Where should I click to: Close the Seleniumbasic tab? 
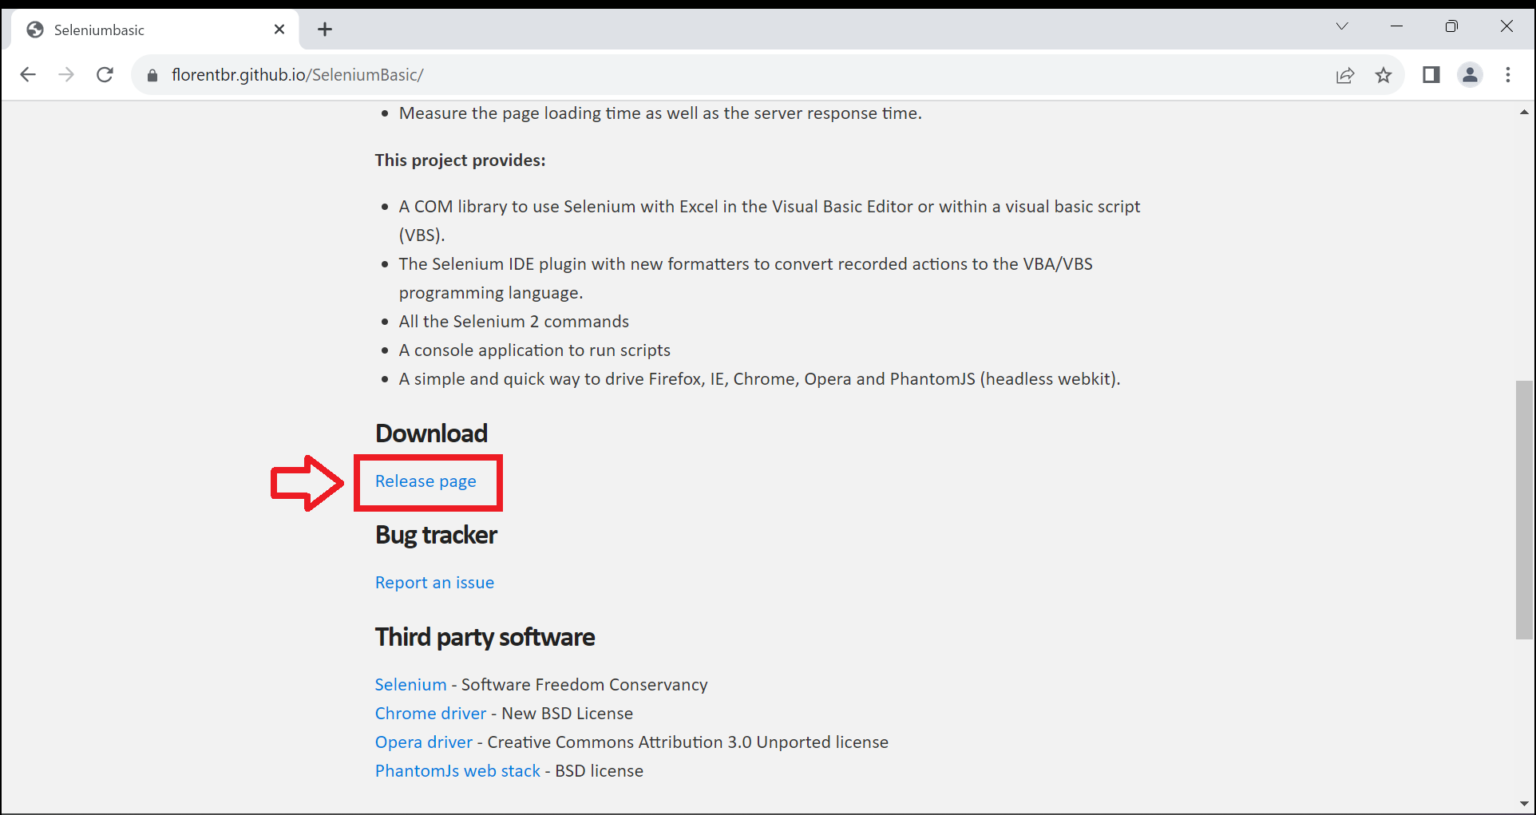point(279,30)
